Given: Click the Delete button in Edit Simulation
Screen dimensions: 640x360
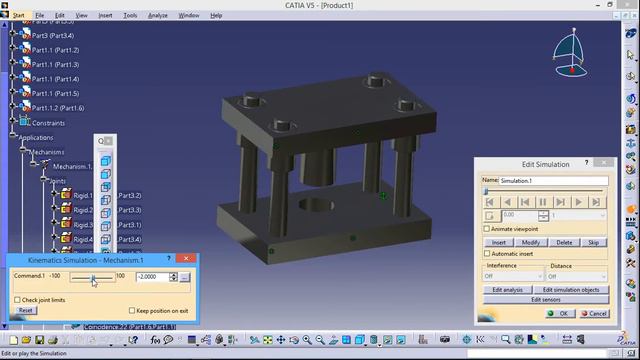Looking at the screenshot, I should (564, 242).
